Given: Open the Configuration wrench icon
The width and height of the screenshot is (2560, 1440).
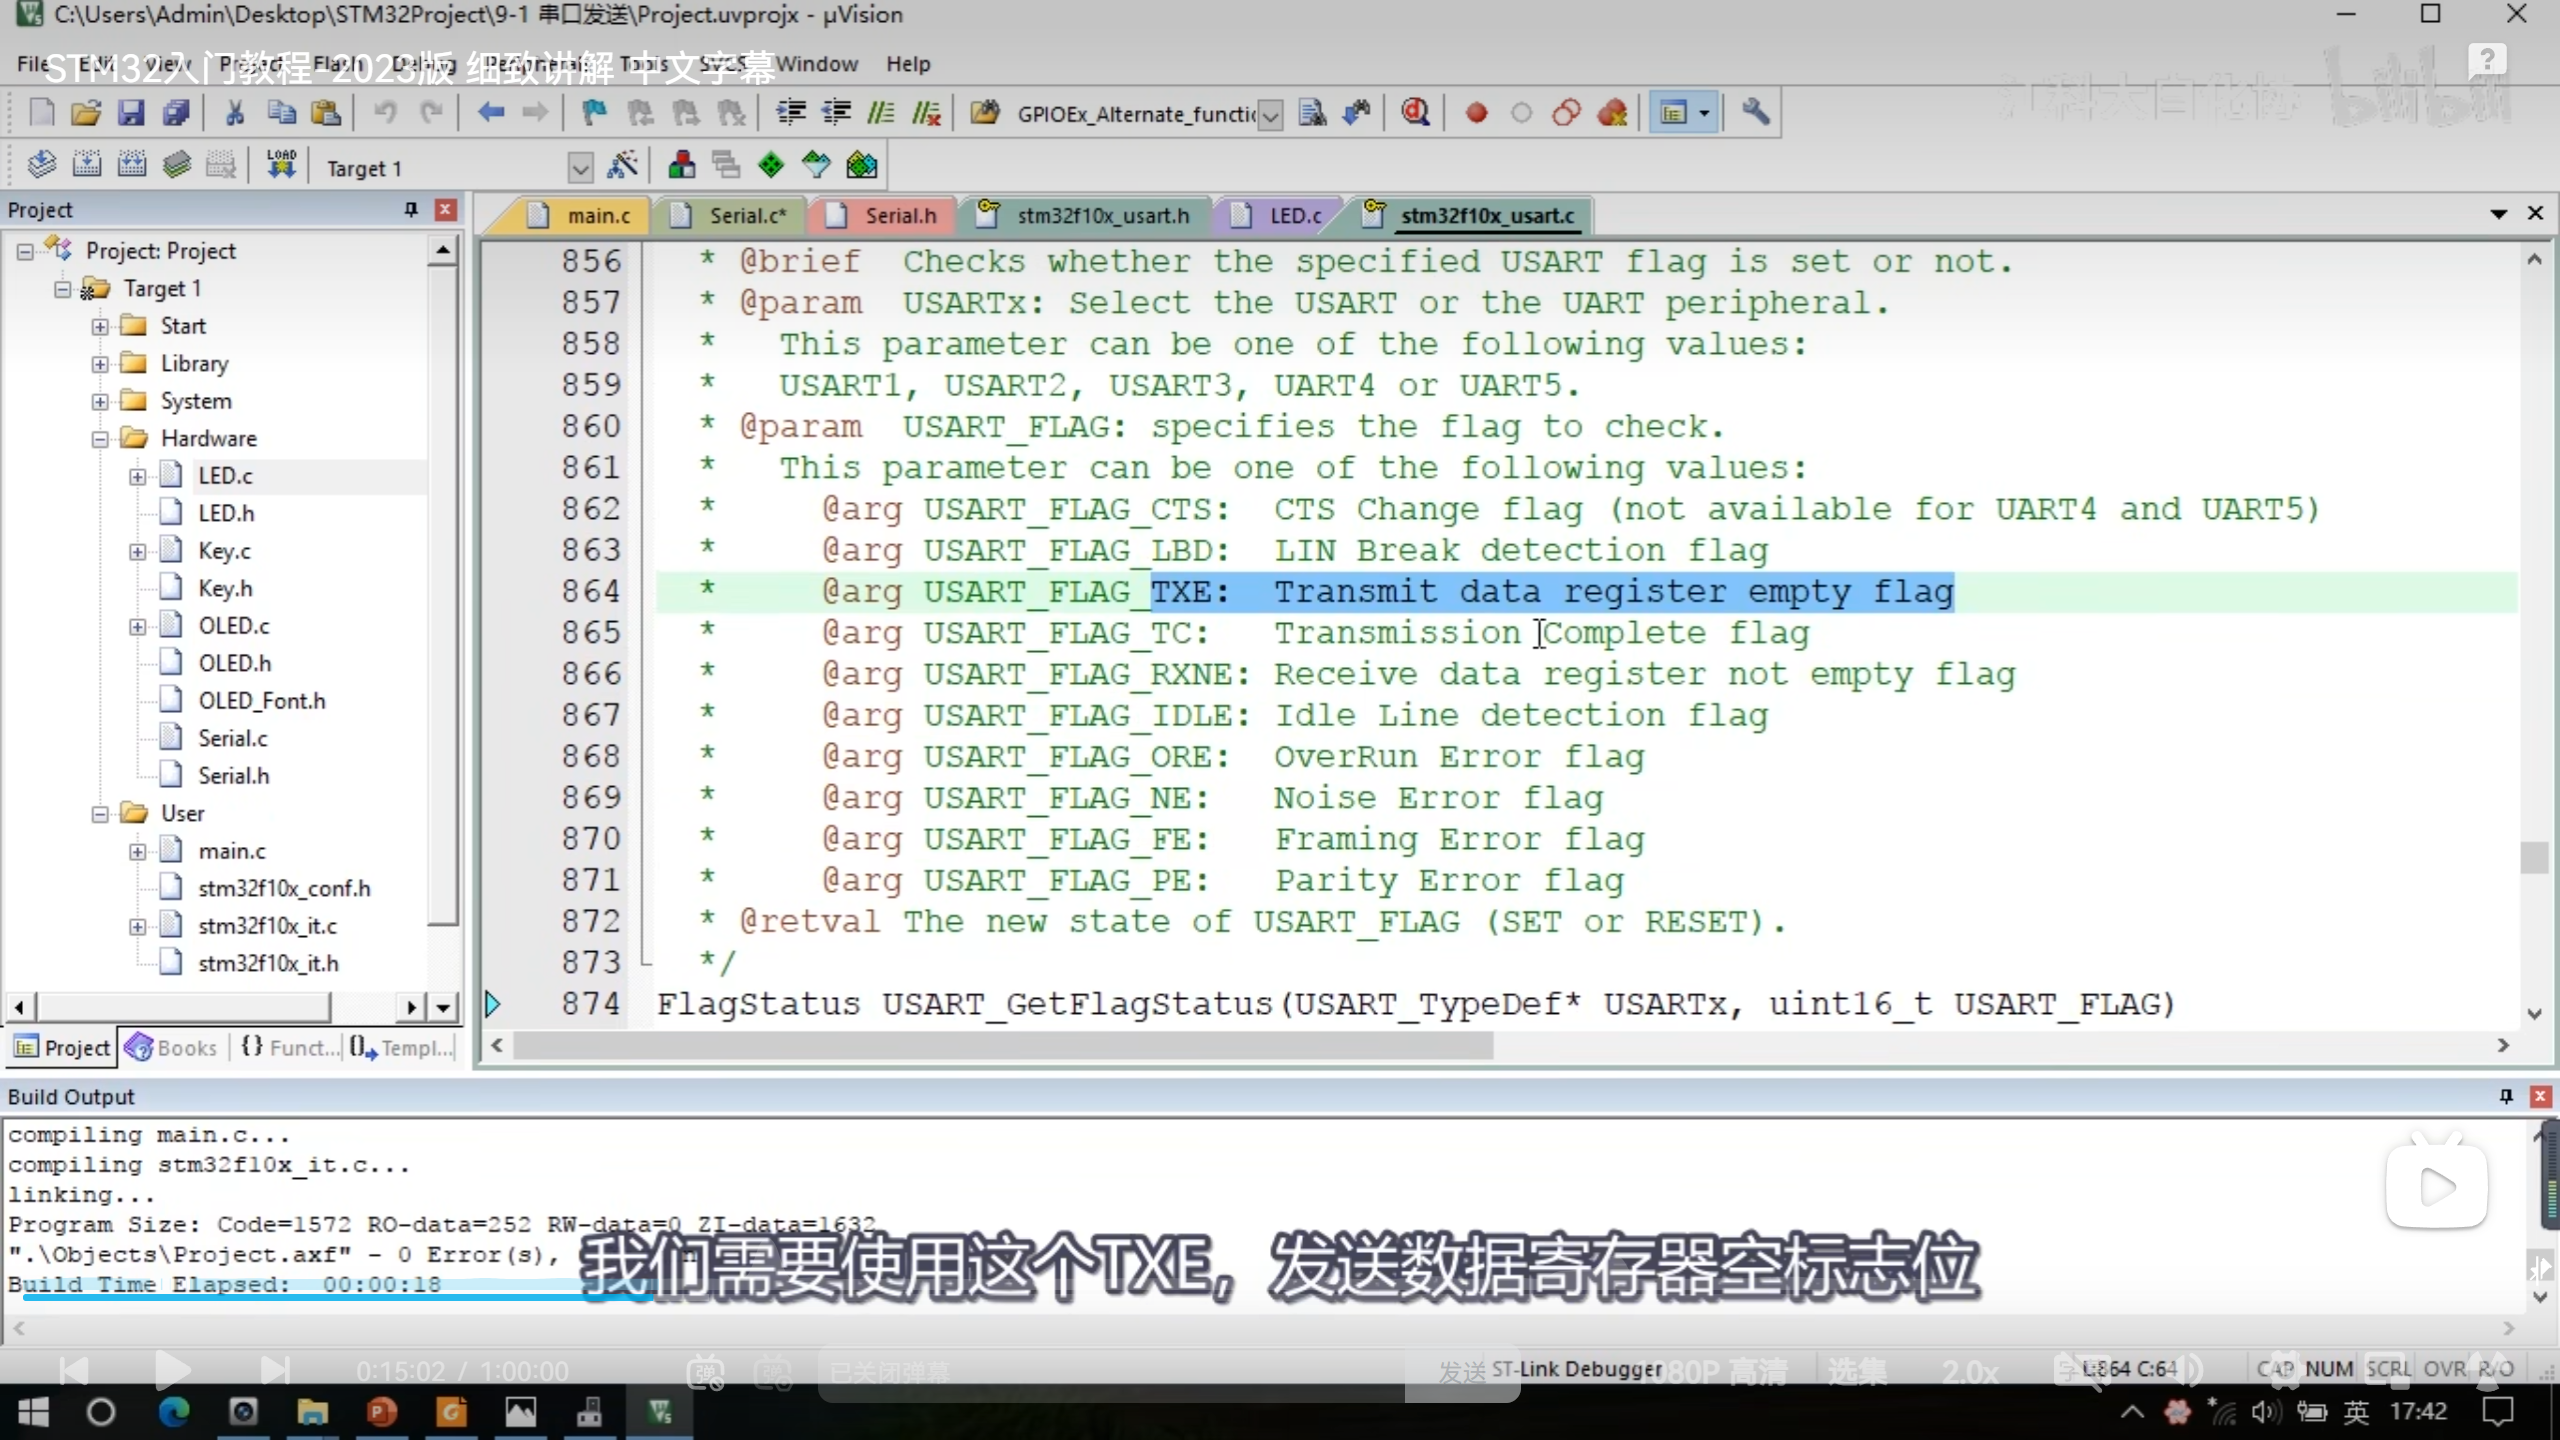Looking at the screenshot, I should click(1755, 113).
